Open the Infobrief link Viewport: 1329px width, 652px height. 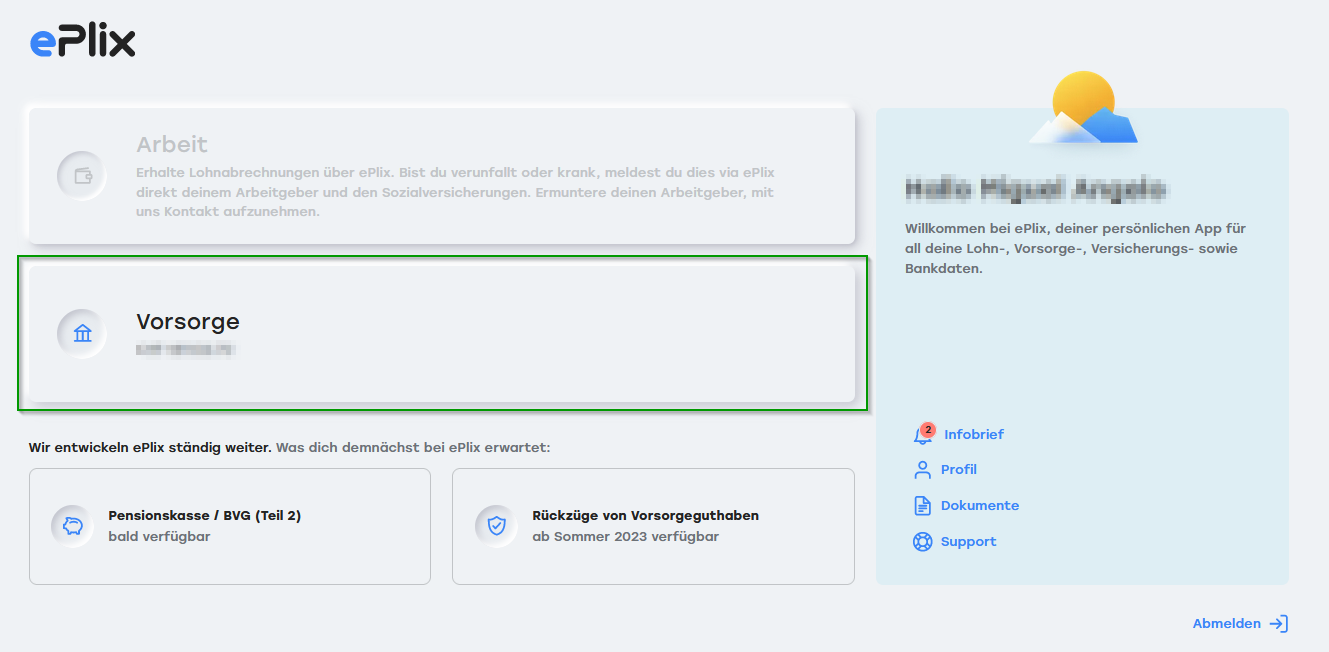click(974, 435)
